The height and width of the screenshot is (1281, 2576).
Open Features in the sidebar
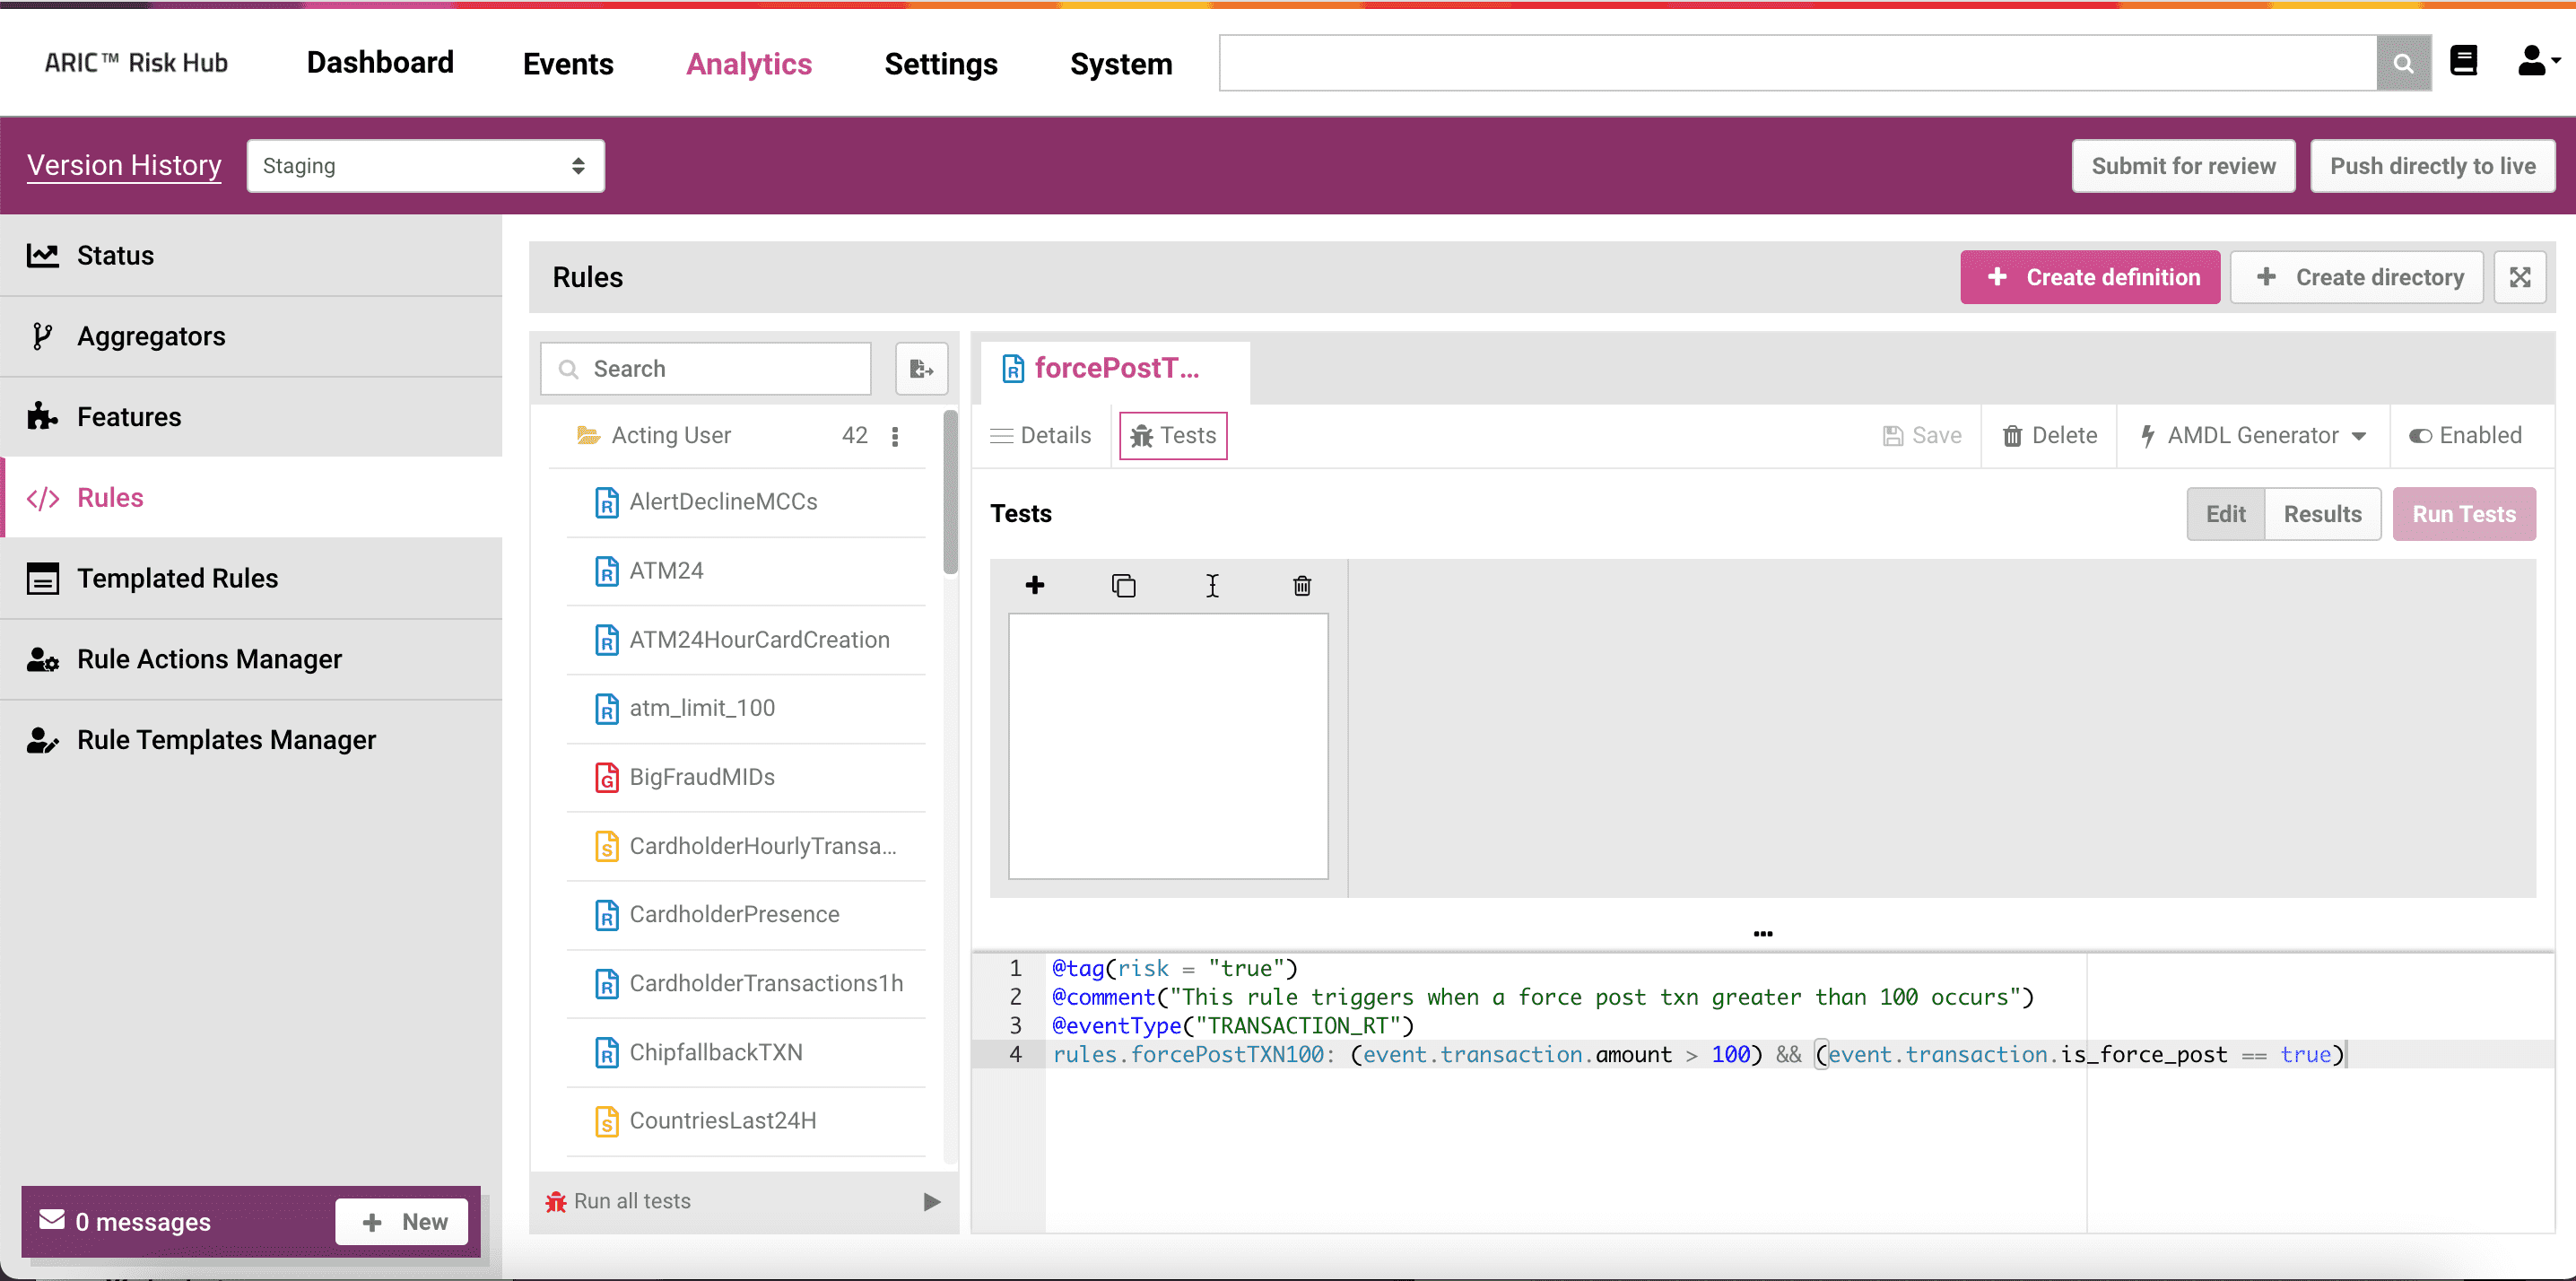tap(251, 417)
